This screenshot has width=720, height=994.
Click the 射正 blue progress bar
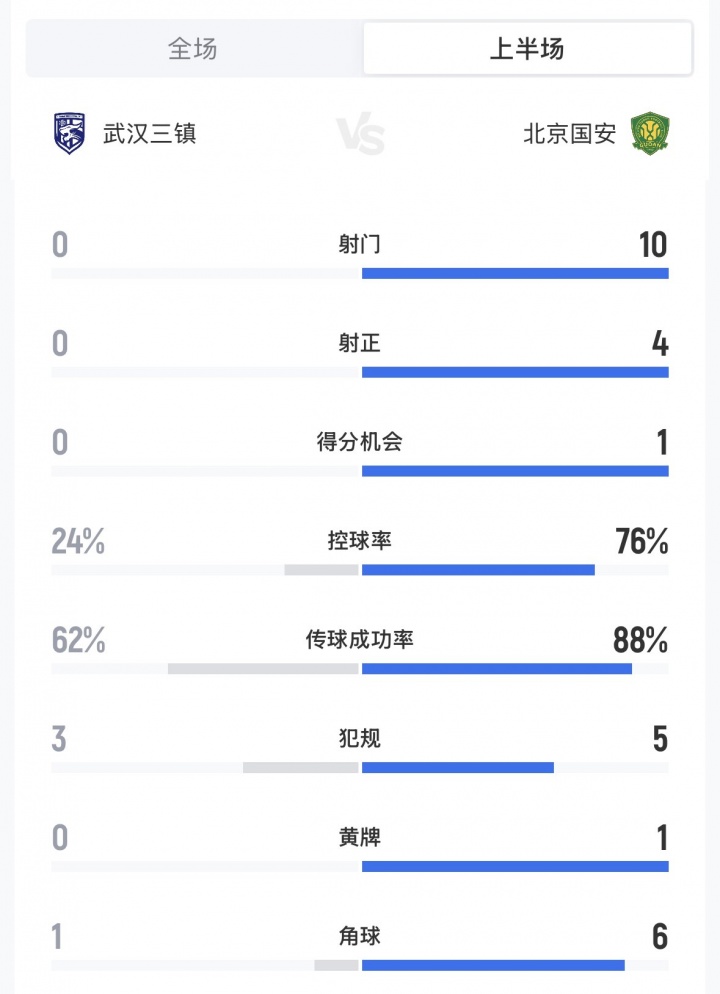515,372
